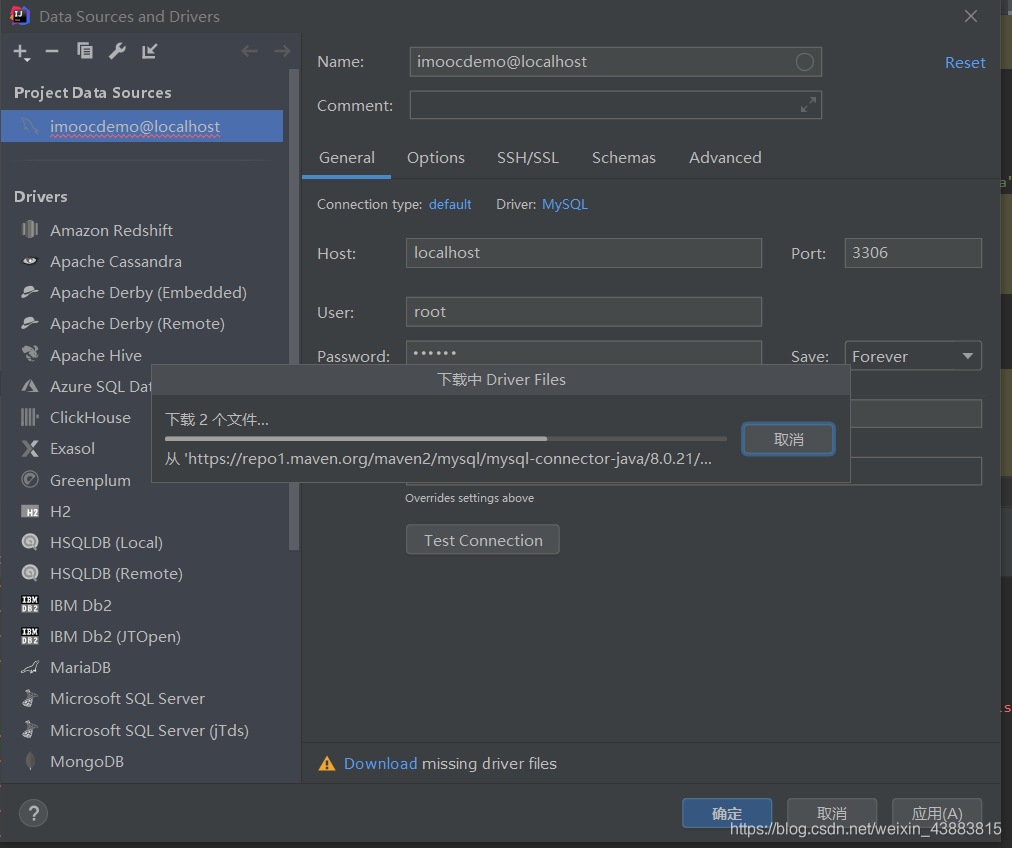
Task: Select the HSQLDB (Remote) driver icon
Action: [30, 572]
